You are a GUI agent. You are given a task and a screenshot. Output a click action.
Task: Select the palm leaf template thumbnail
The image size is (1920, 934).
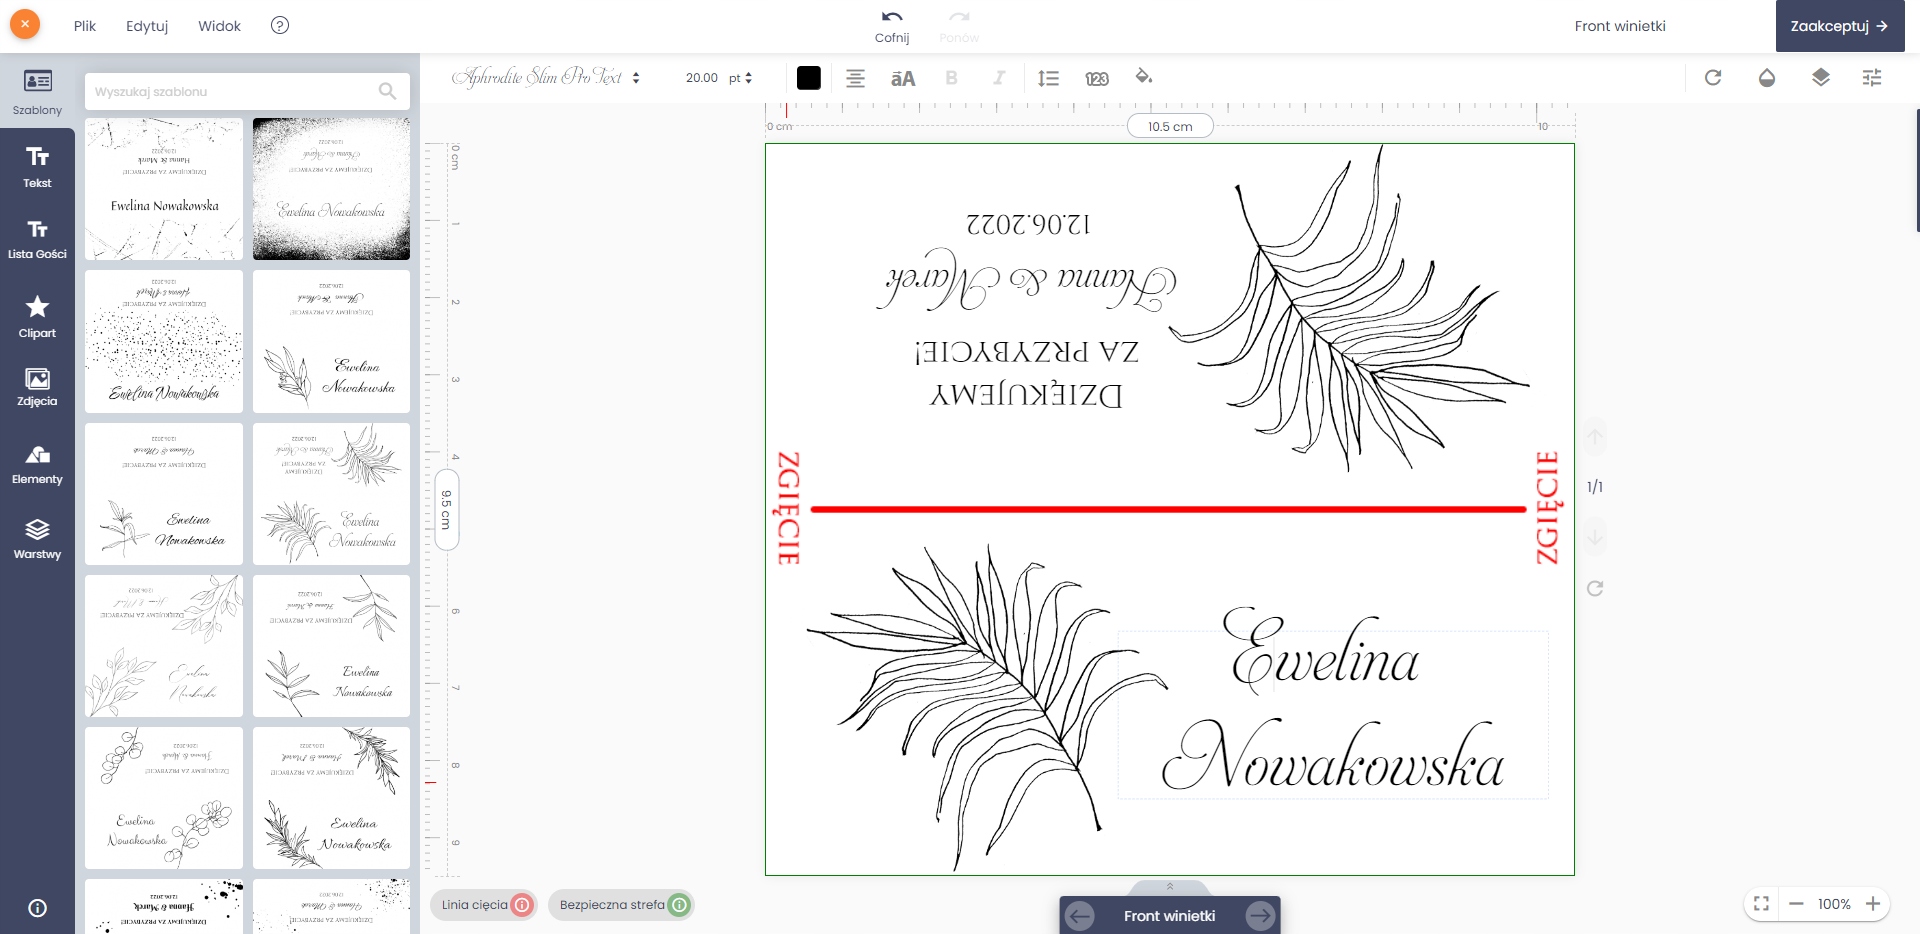click(331, 494)
